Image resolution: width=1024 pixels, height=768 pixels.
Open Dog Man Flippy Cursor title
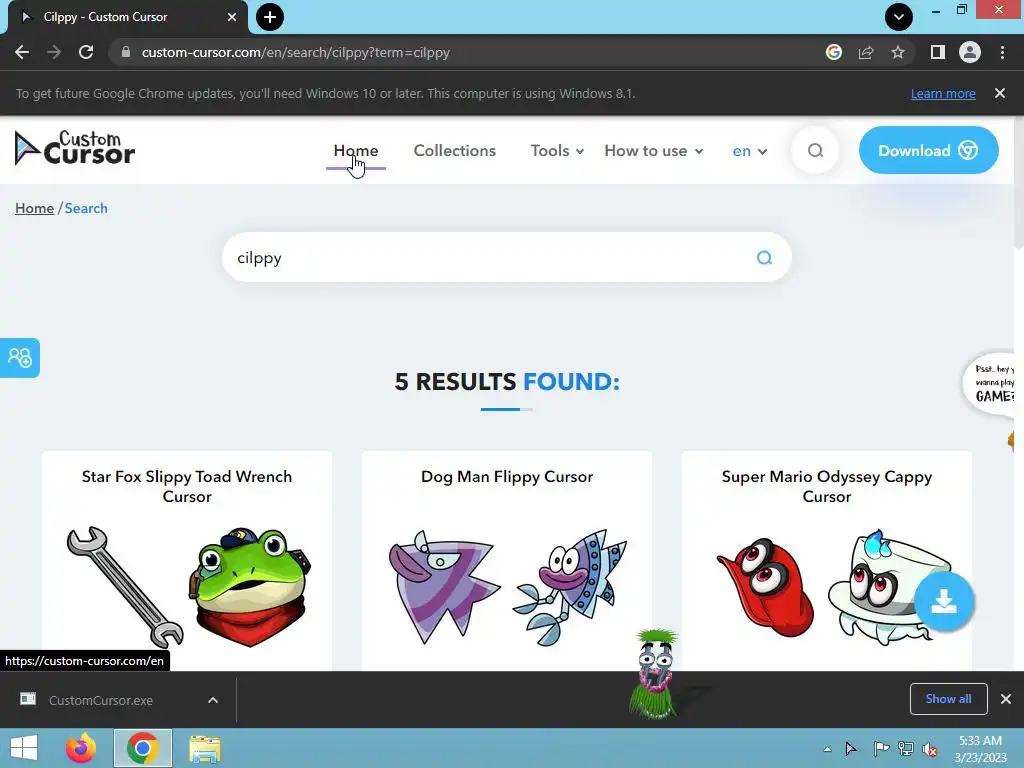507,477
